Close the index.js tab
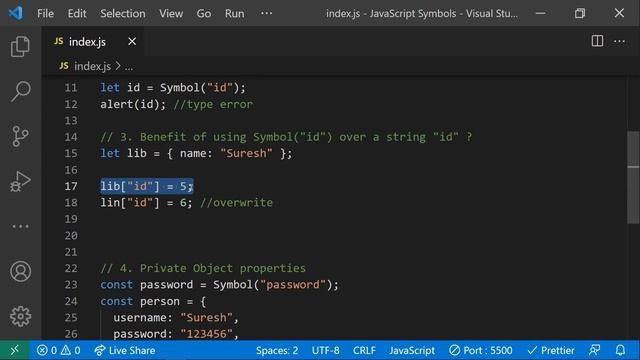 point(132,41)
